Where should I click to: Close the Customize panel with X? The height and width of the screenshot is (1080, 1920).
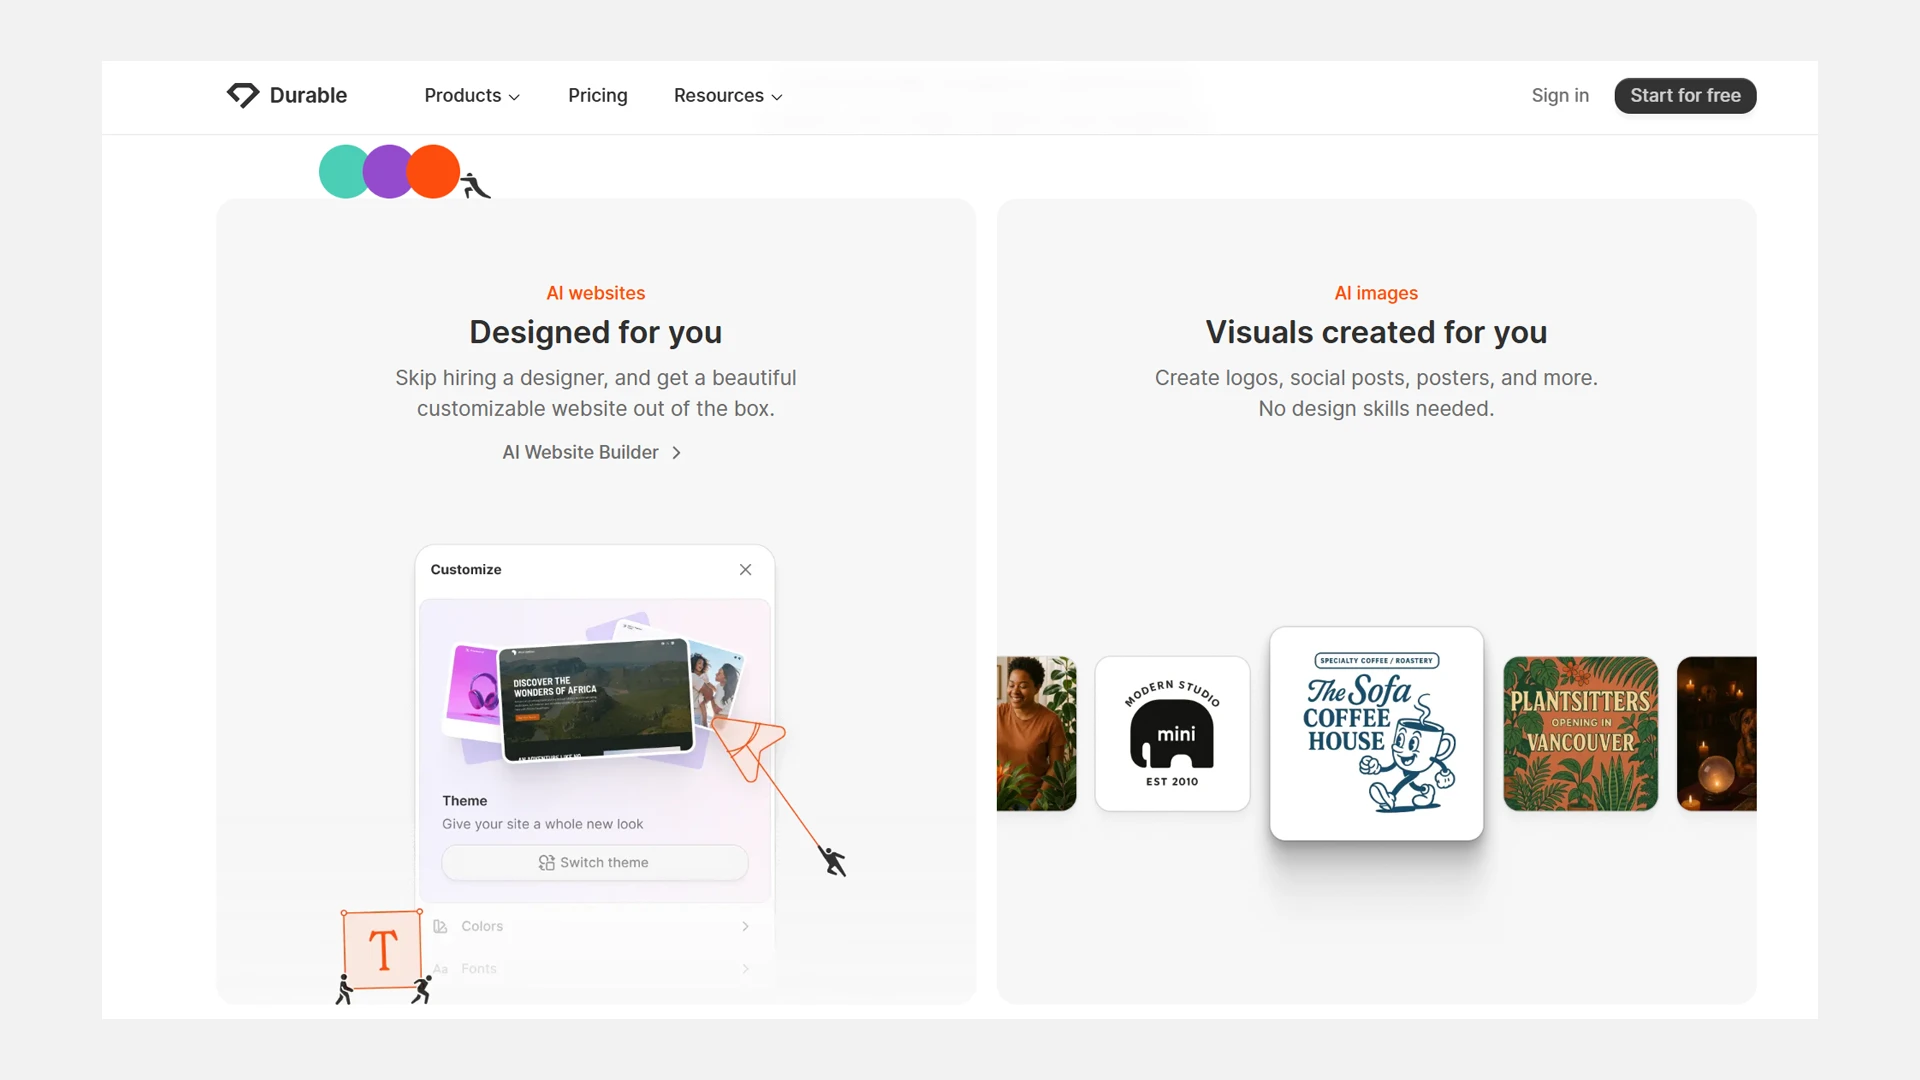pyautogui.click(x=745, y=569)
